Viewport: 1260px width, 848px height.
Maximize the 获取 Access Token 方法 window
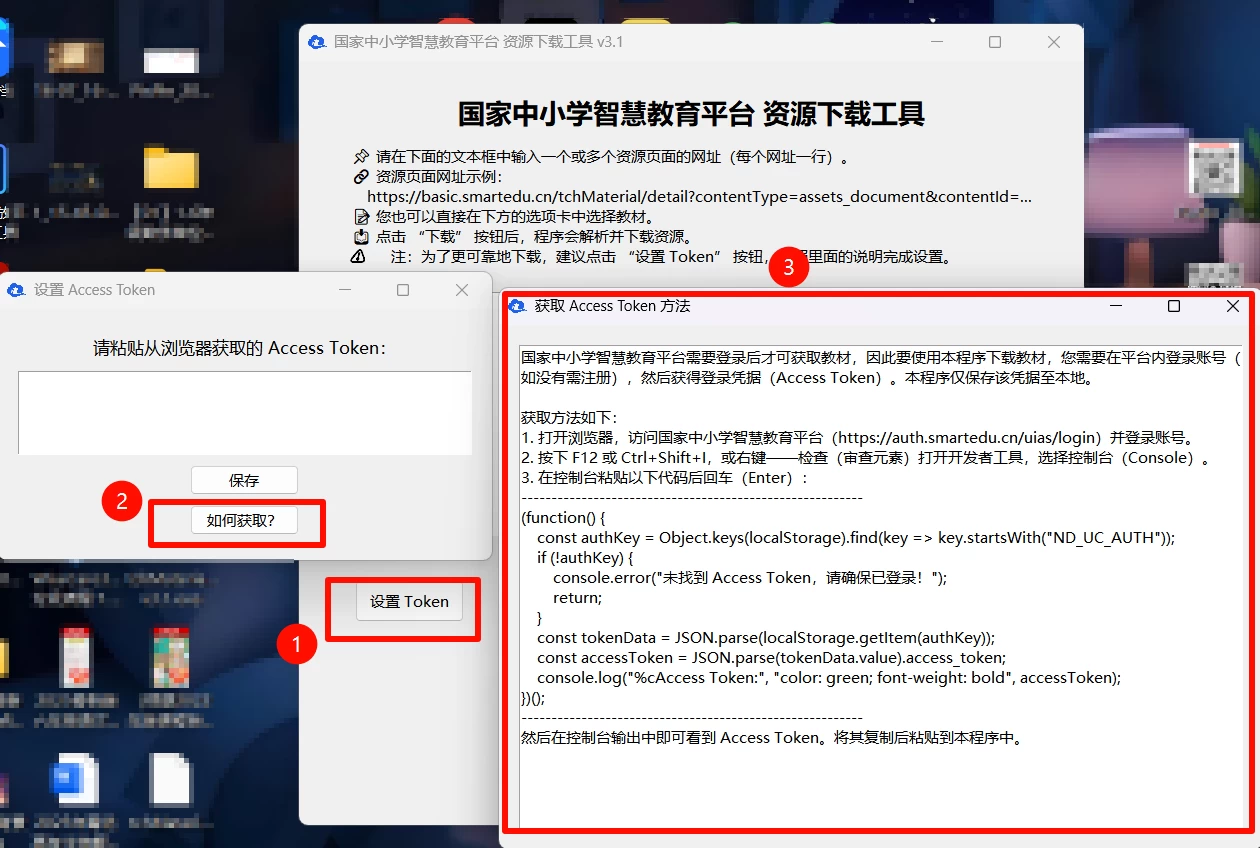(1174, 306)
